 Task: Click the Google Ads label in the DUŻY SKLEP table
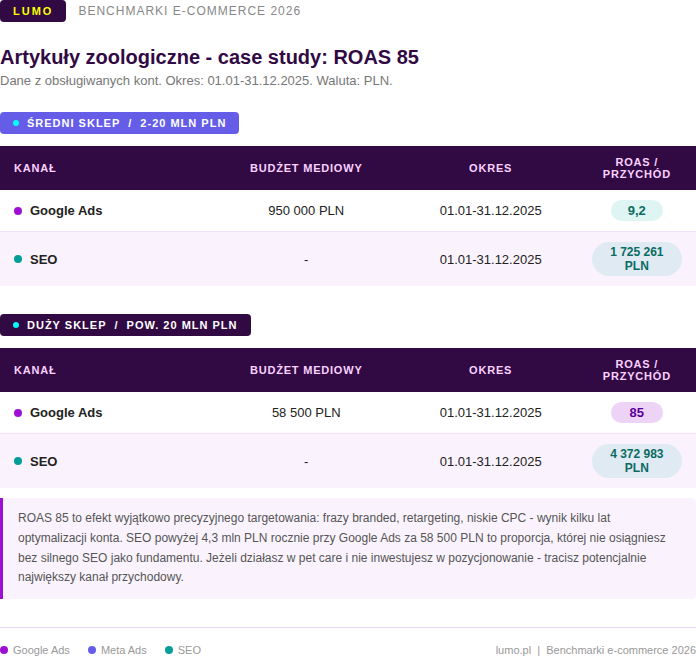pyautogui.click(x=66, y=413)
